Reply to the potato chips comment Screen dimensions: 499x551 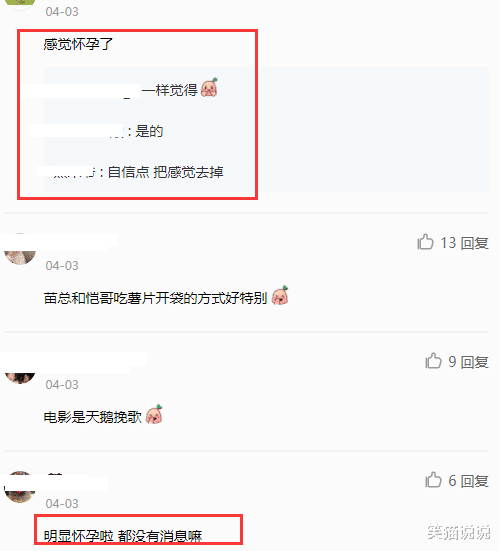(x=475, y=243)
